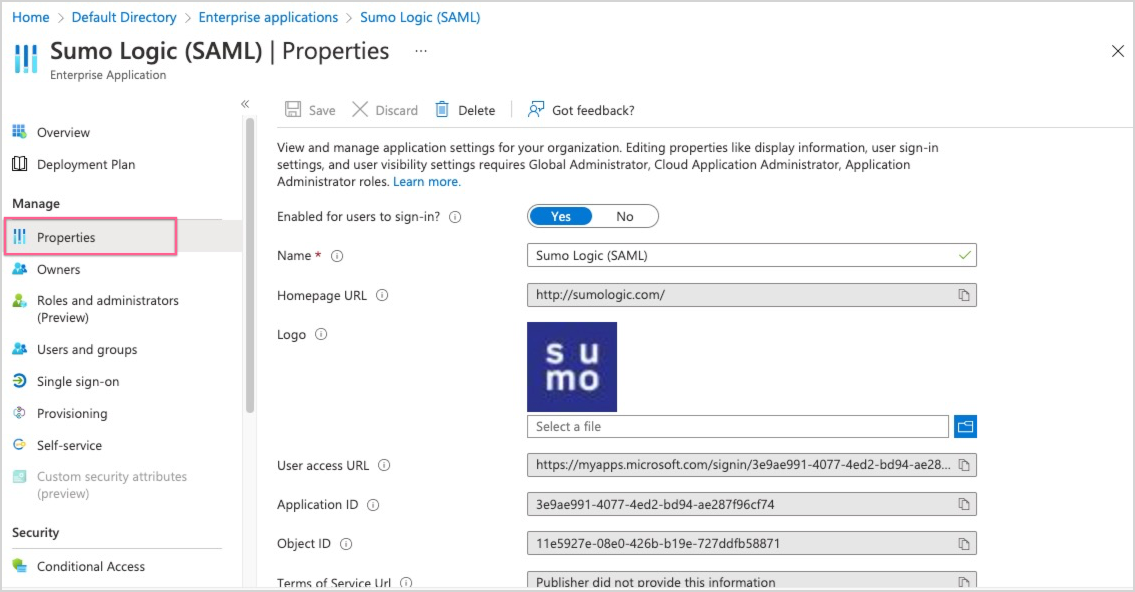Open the folder browse icon for logo upload
The image size is (1135, 592).
(x=965, y=426)
